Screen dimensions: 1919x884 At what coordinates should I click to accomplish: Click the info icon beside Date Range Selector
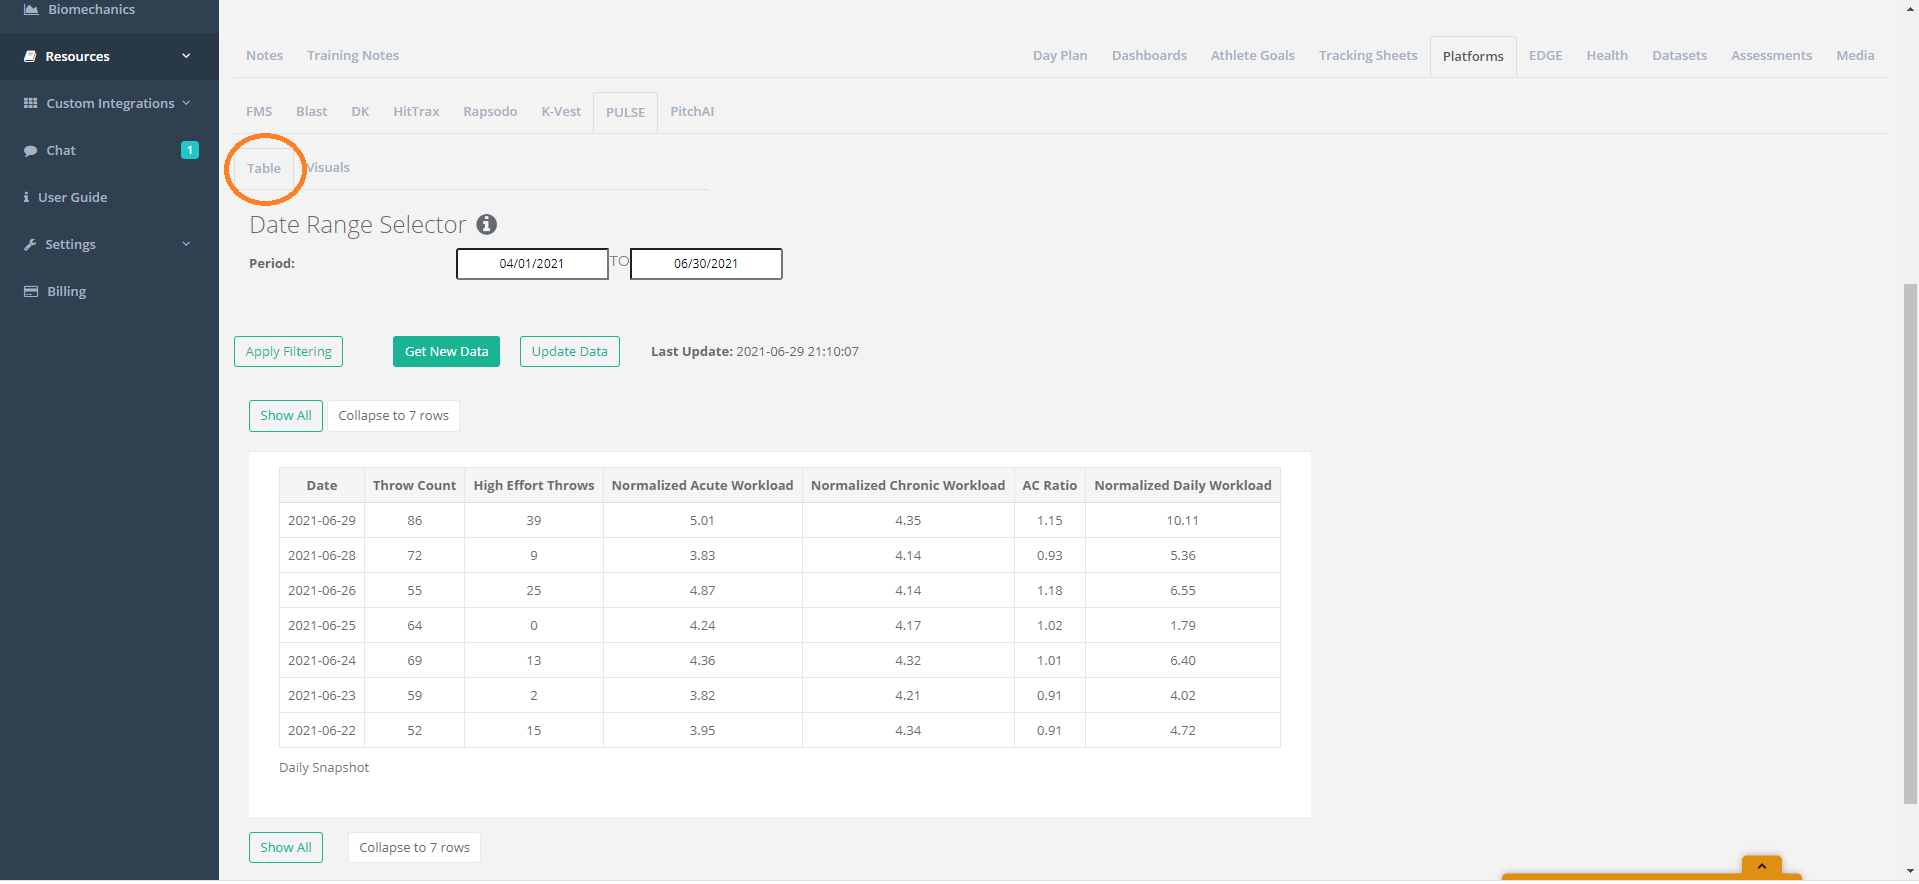487,225
